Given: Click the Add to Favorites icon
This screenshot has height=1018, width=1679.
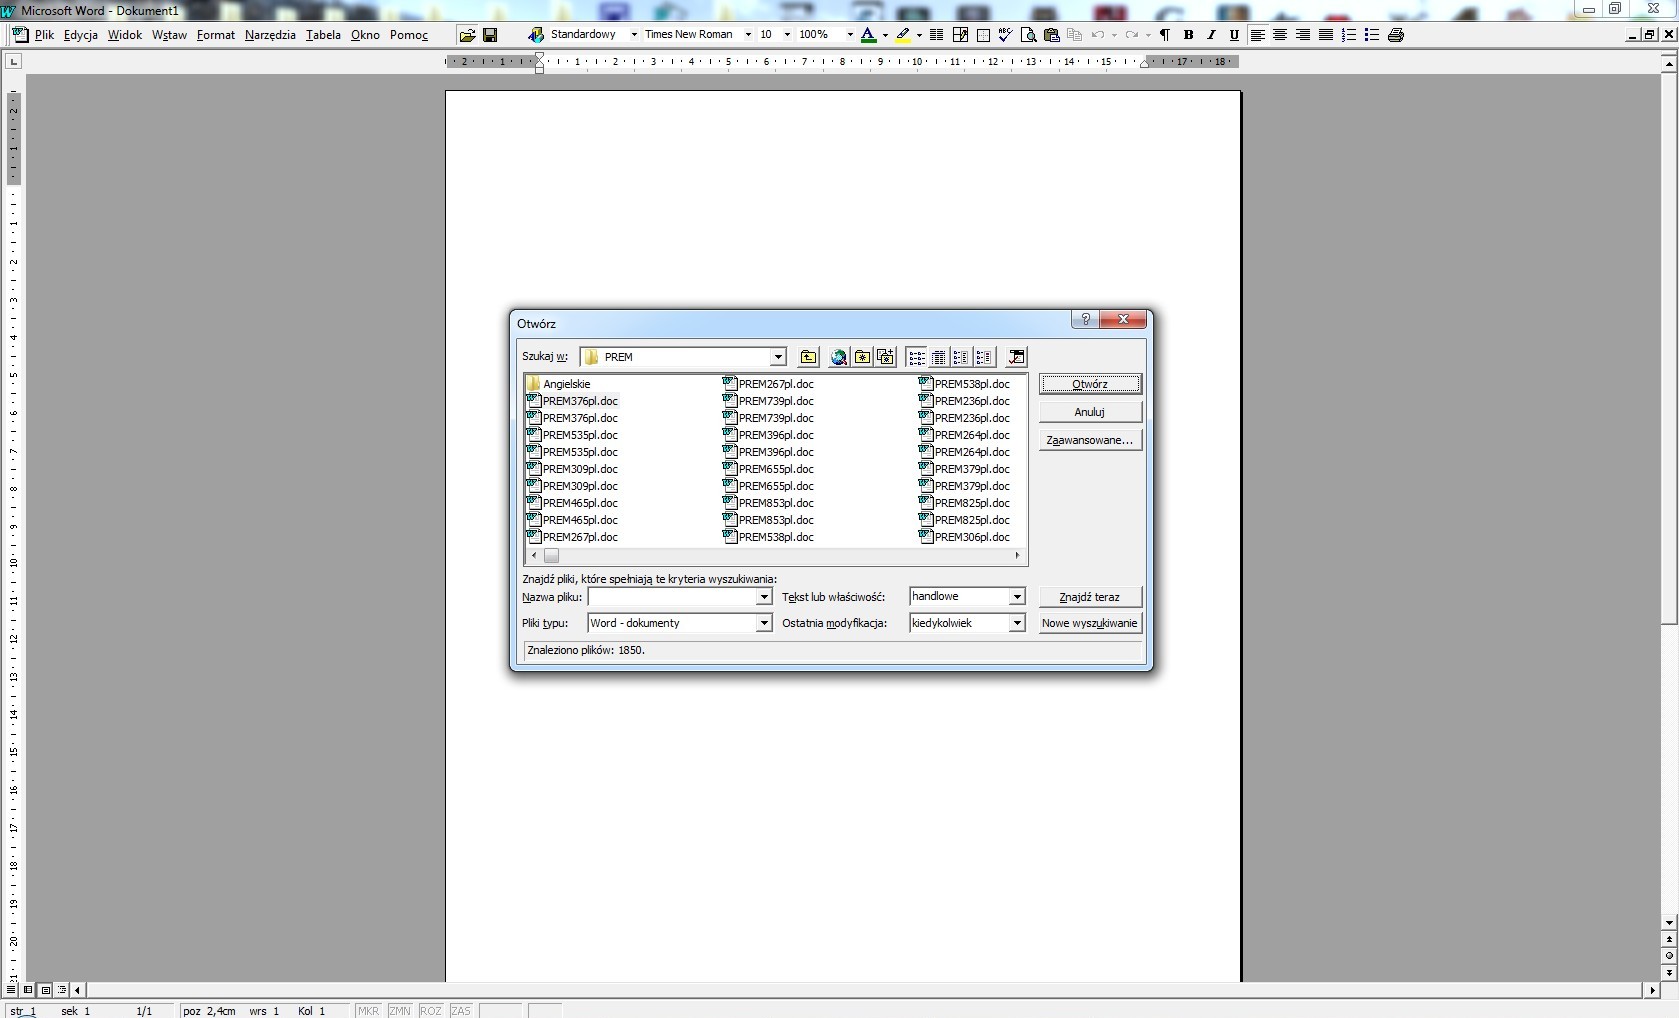Looking at the screenshot, I should pos(885,357).
